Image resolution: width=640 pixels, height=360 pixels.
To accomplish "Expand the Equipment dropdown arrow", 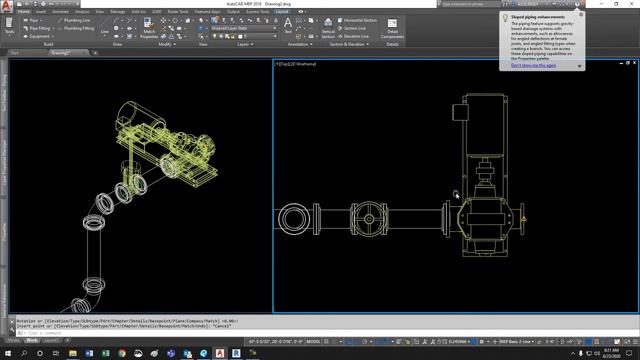I will 53,36.
